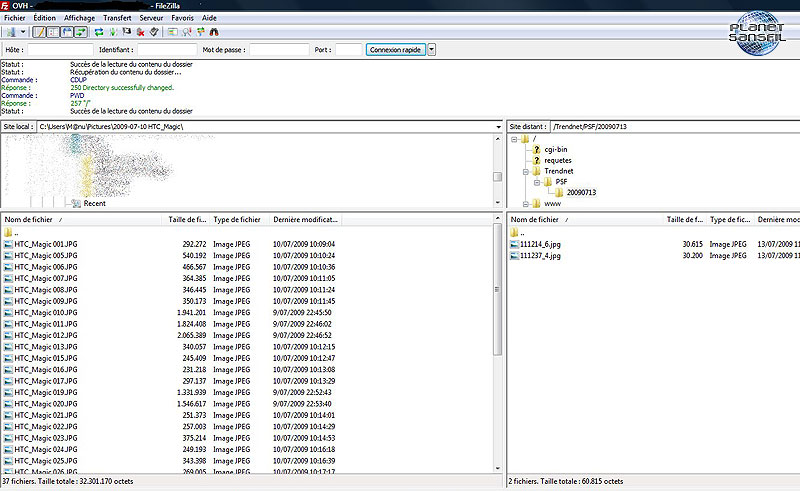Select remote file 111214_6.jpg

point(540,244)
